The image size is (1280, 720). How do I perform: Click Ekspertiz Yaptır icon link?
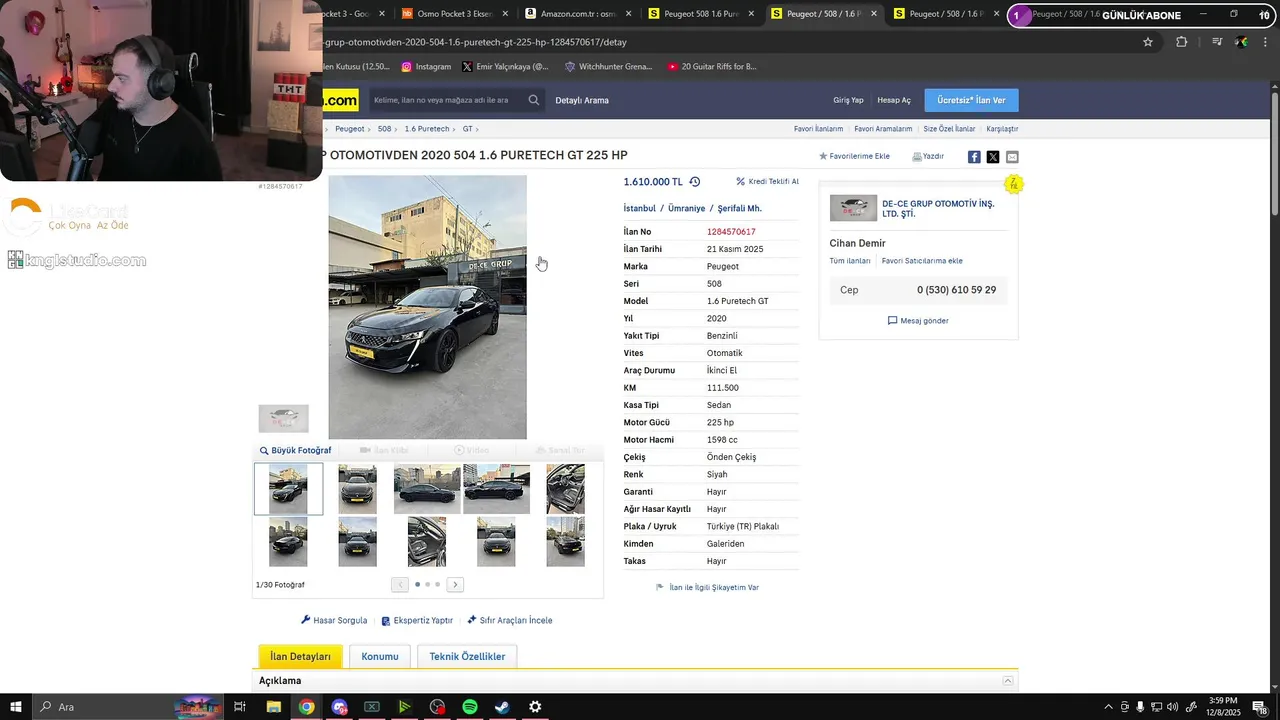[417, 620]
